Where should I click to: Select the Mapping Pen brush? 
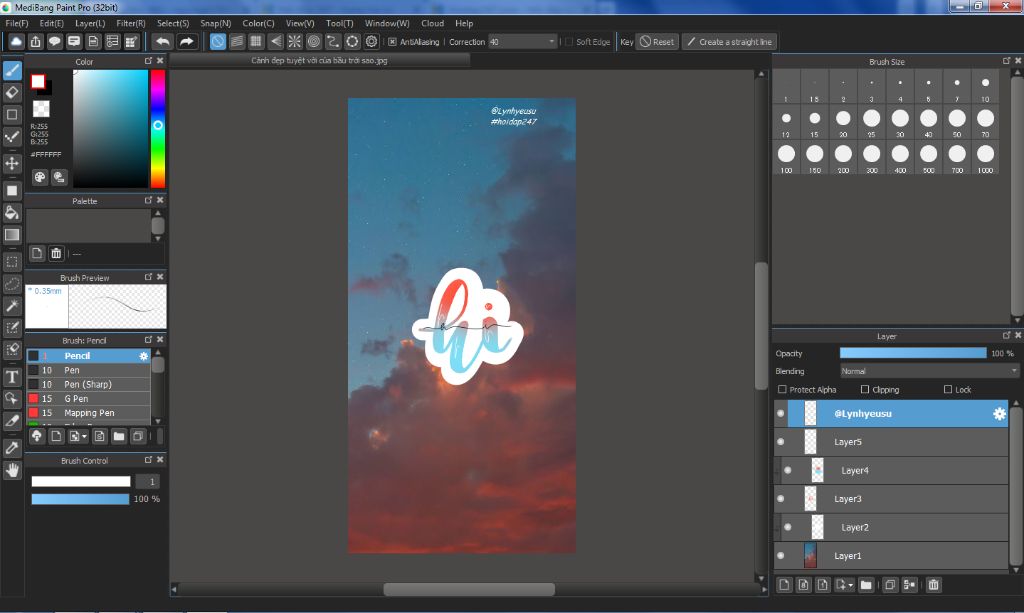(x=88, y=413)
